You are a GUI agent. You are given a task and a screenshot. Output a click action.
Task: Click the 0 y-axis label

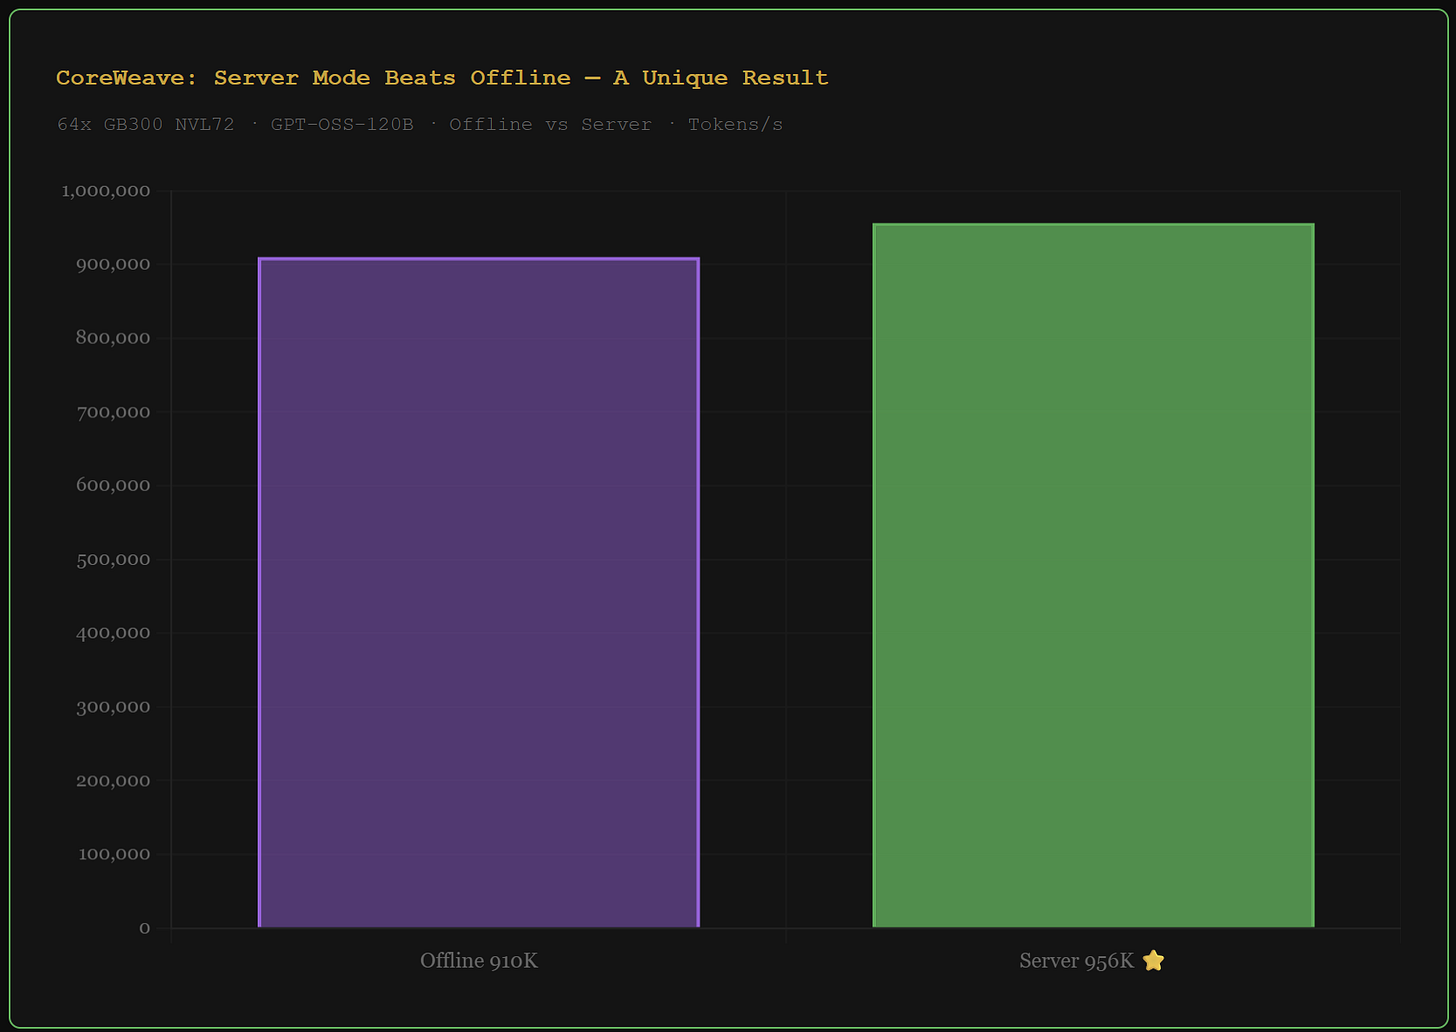pyautogui.click(x=145, y=928)
